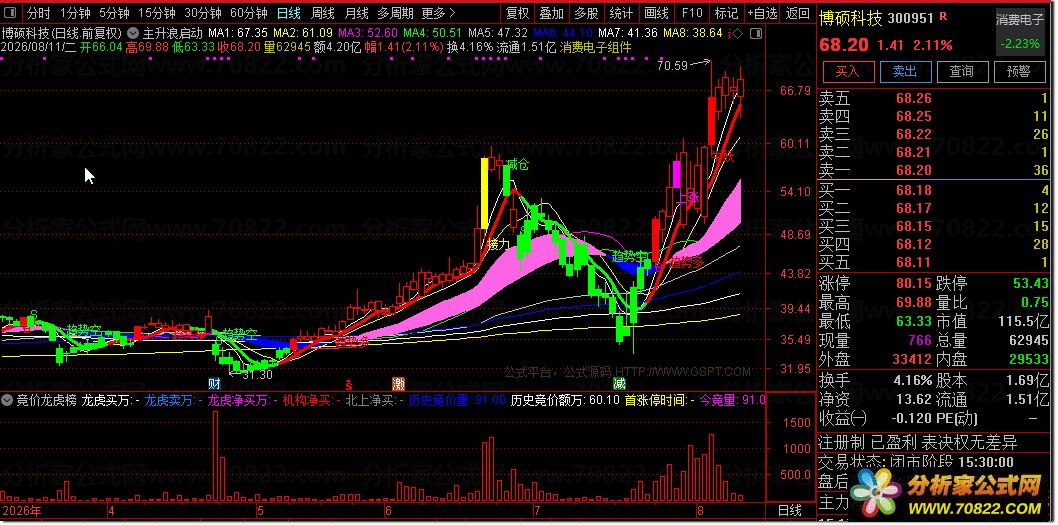Click the red R margin-trading marker
The image size is (1058, 525).
click(x=943, y=16)
